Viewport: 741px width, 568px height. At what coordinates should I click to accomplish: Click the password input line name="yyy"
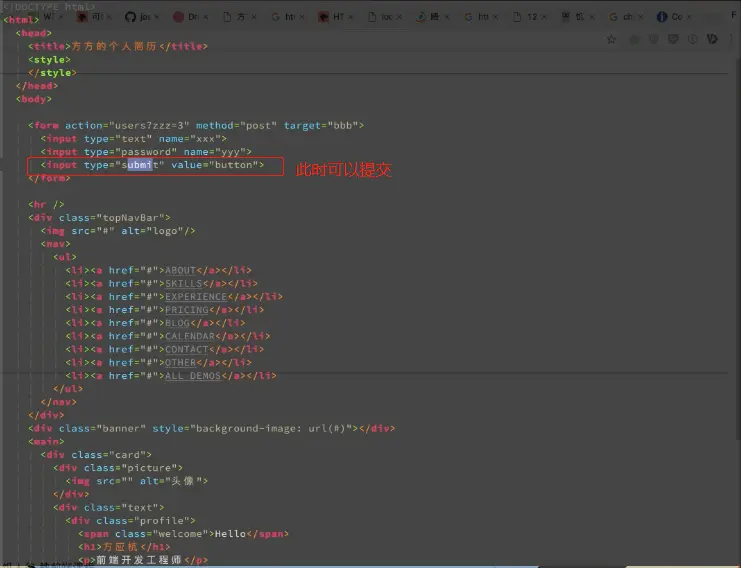tap(146, 152)
